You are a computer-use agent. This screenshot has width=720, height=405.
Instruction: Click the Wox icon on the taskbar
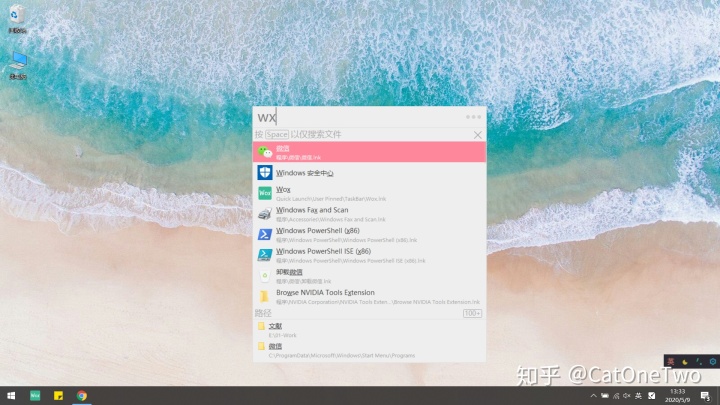click(35, 395)
